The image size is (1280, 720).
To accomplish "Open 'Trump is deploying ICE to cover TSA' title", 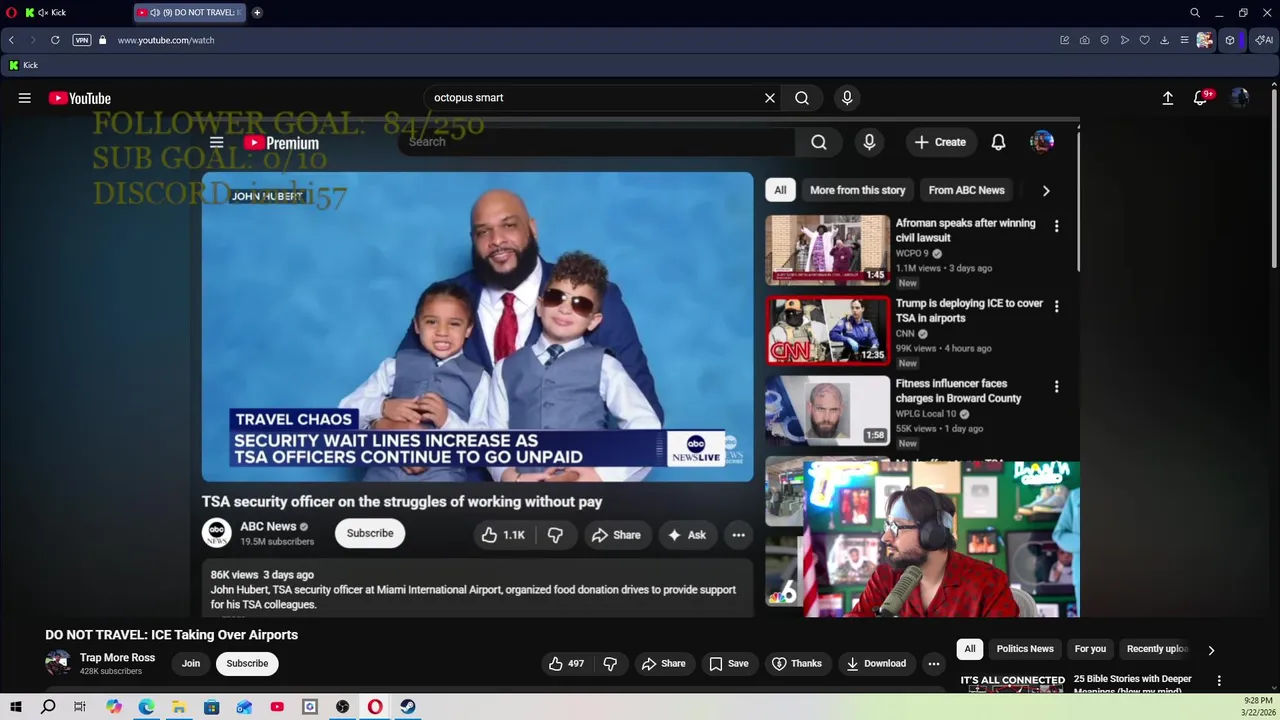I will [x=969, y=310].
